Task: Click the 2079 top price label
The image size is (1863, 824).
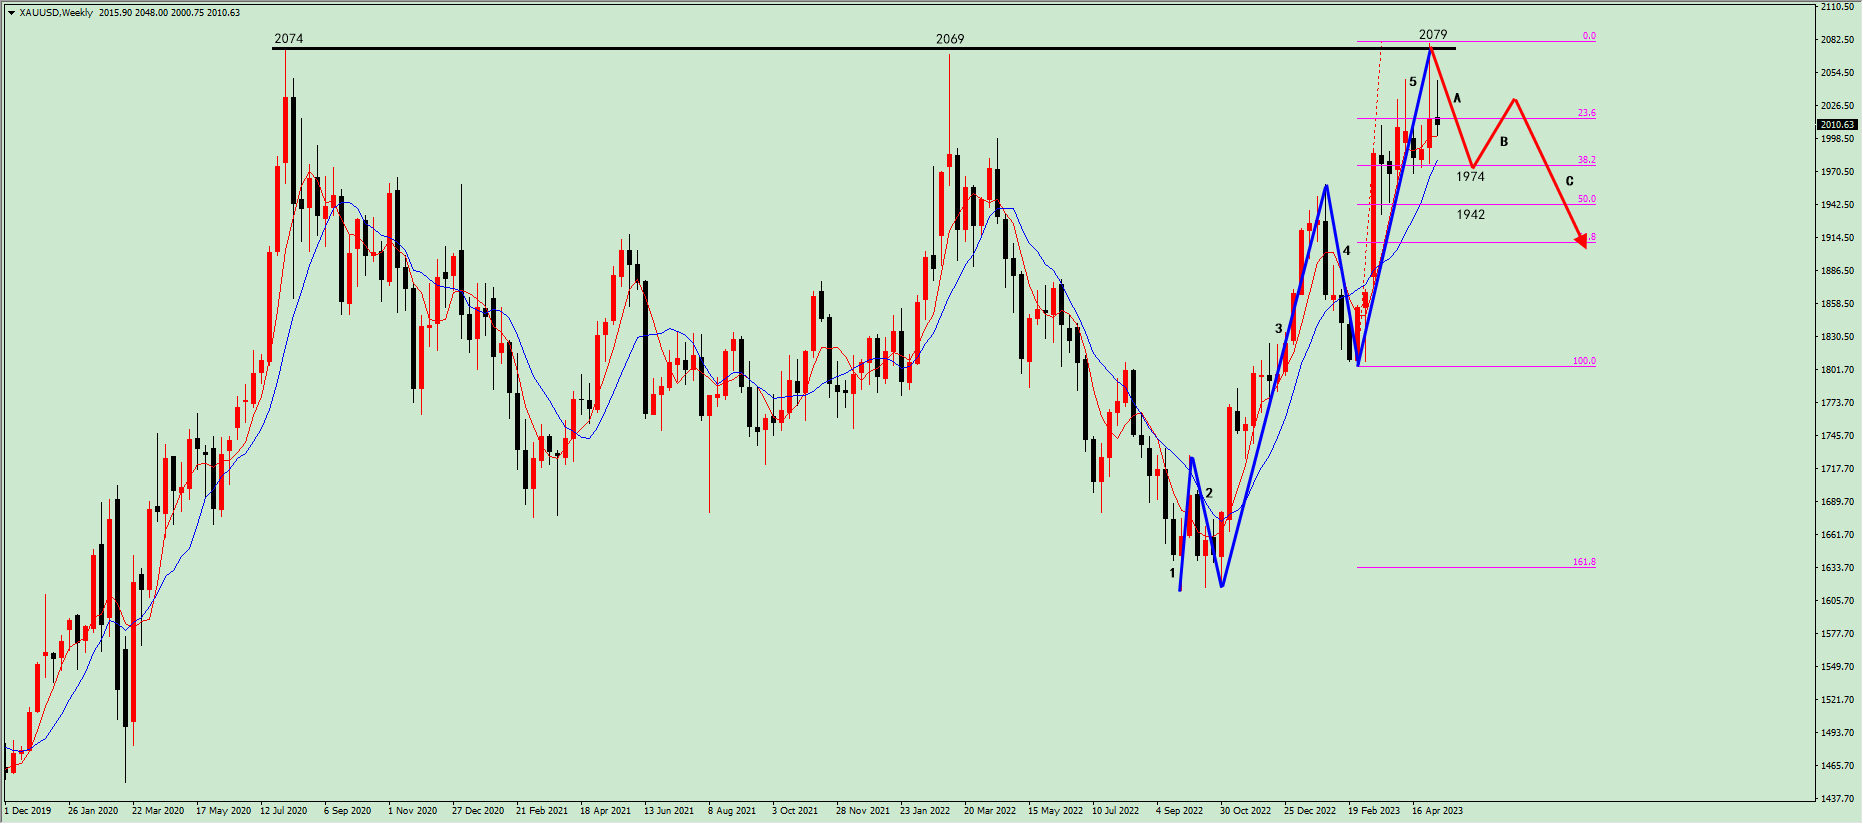Action: pyautogui.click(x=1432, y=35)
